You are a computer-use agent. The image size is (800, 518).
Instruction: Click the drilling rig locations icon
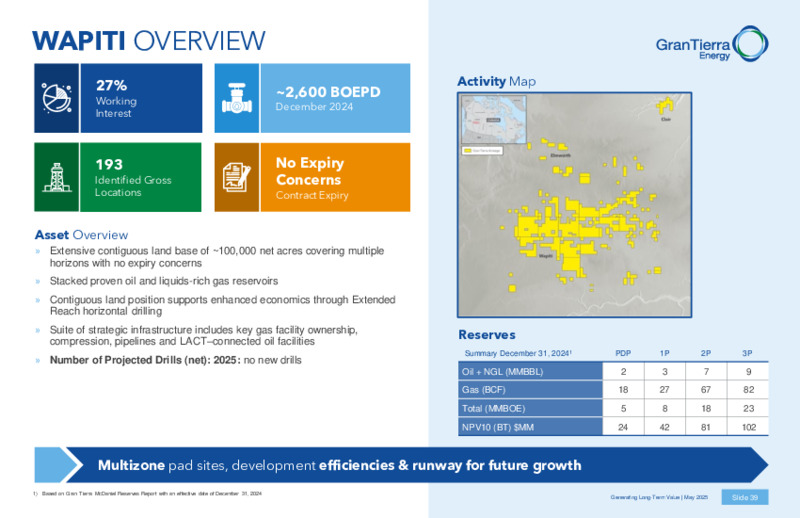57,178
